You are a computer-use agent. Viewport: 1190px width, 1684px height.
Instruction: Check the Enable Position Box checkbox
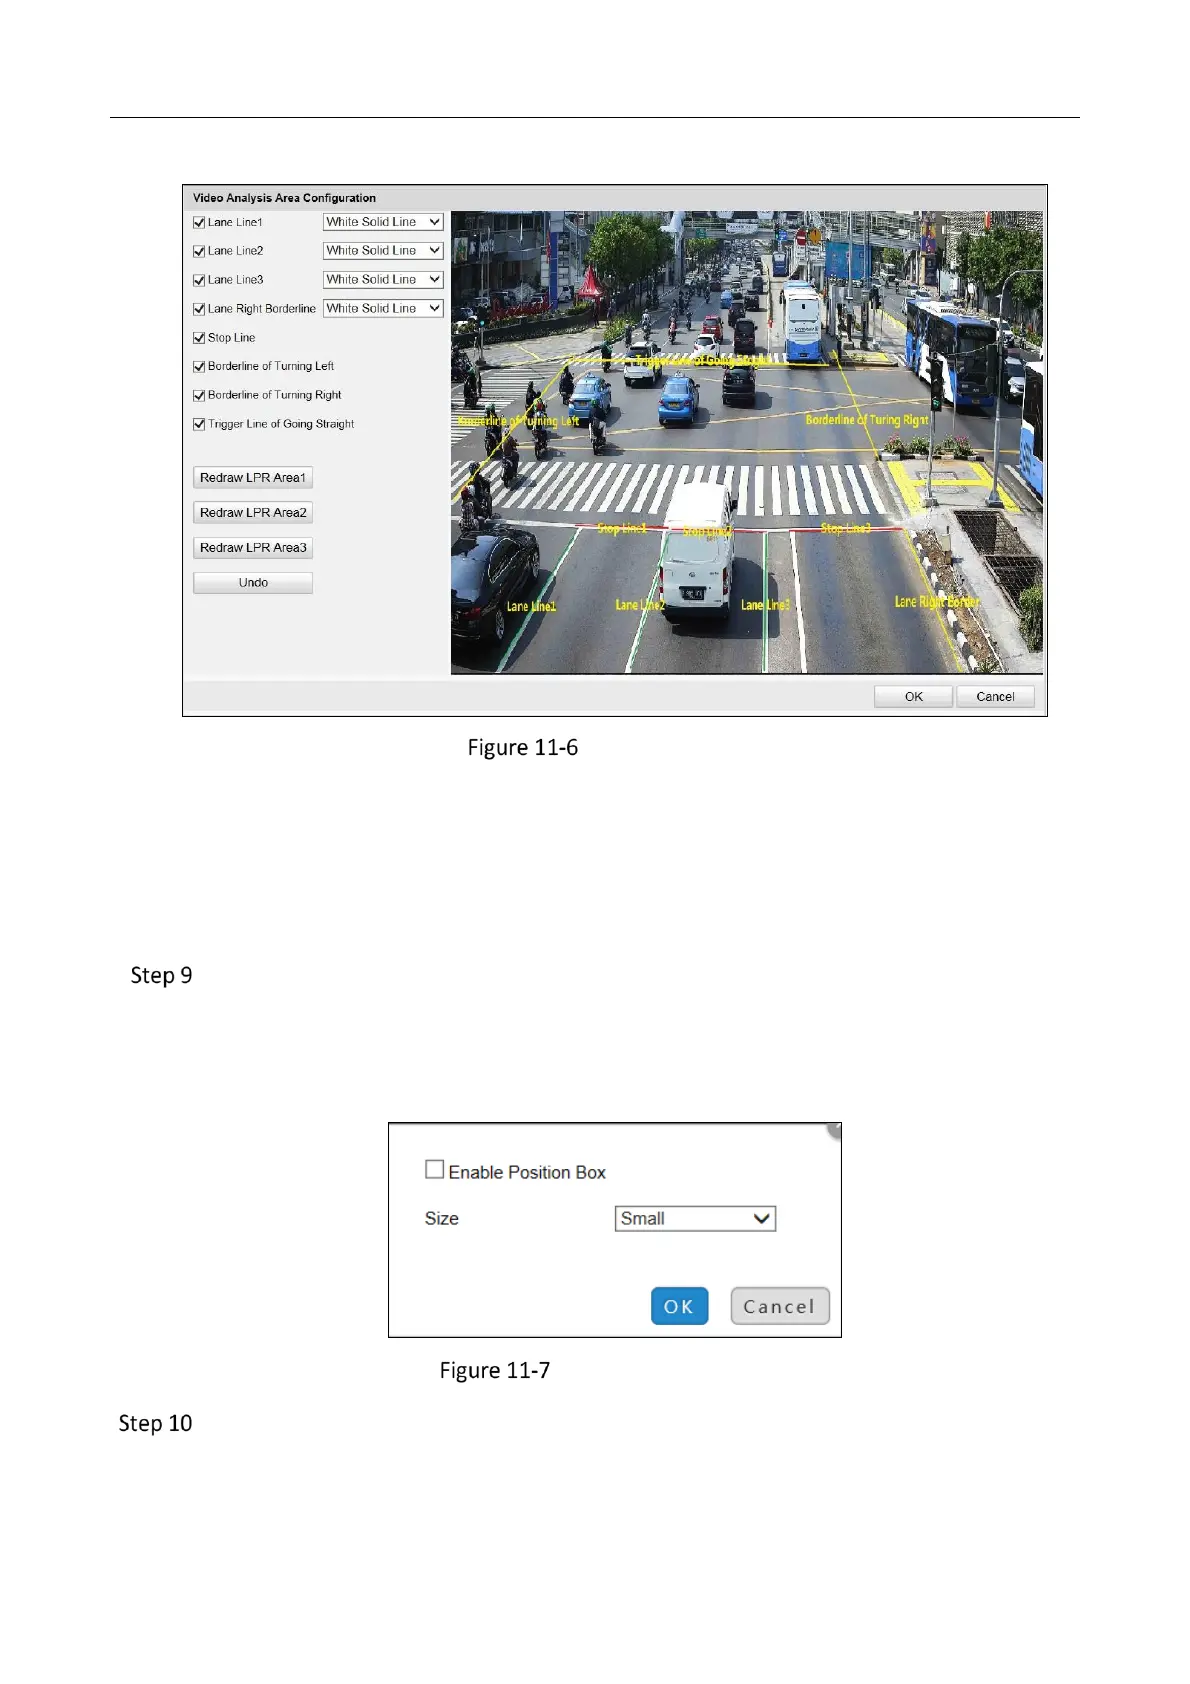[434, 1169]
